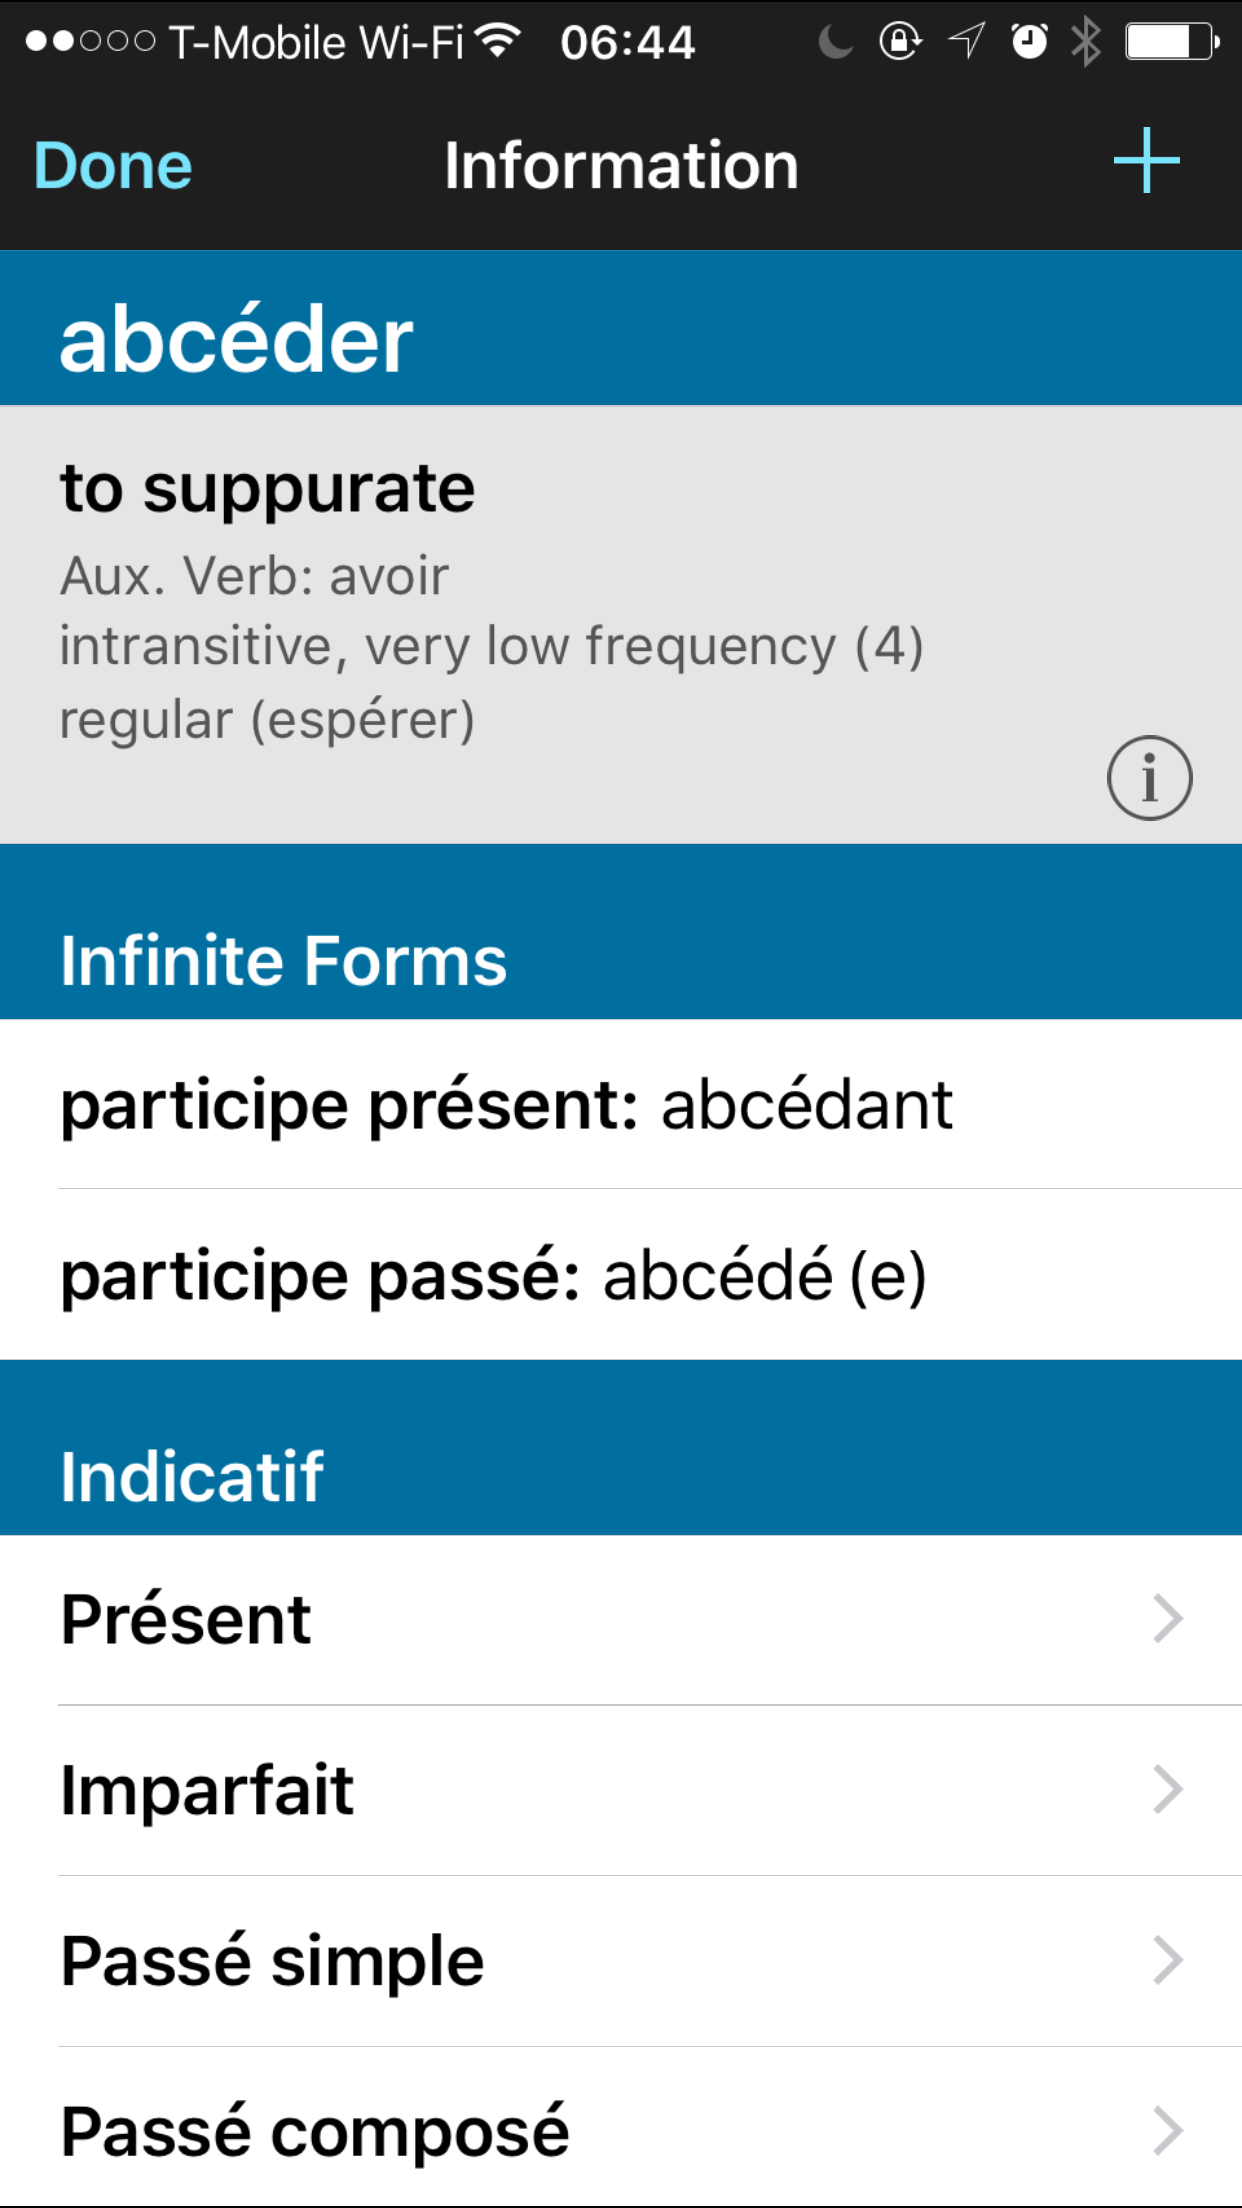Viewport: 1242px width, 2208px height.
Task: Tap the 'to suppurate' translation text
Action: tap(267, 489)
